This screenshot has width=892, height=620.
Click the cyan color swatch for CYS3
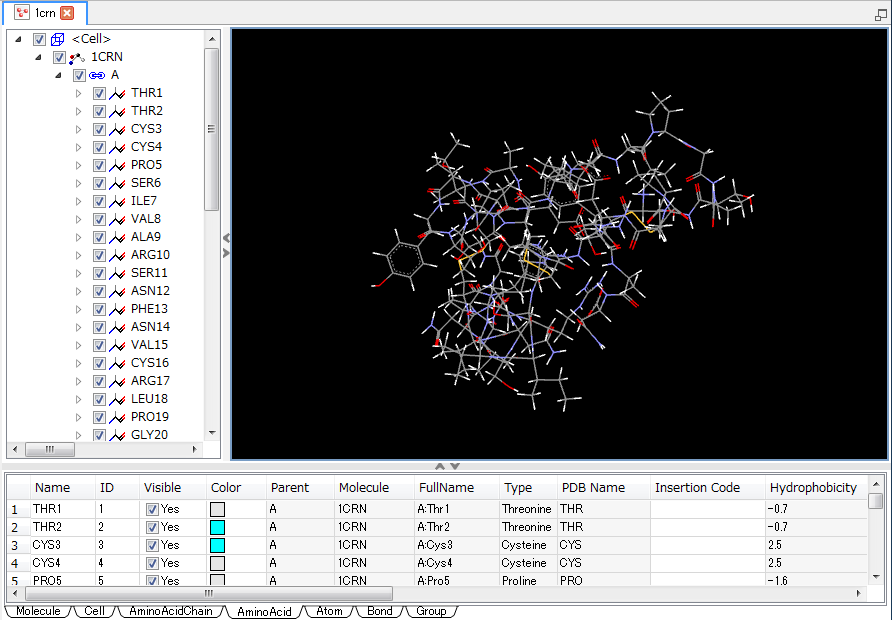[217, 545]
